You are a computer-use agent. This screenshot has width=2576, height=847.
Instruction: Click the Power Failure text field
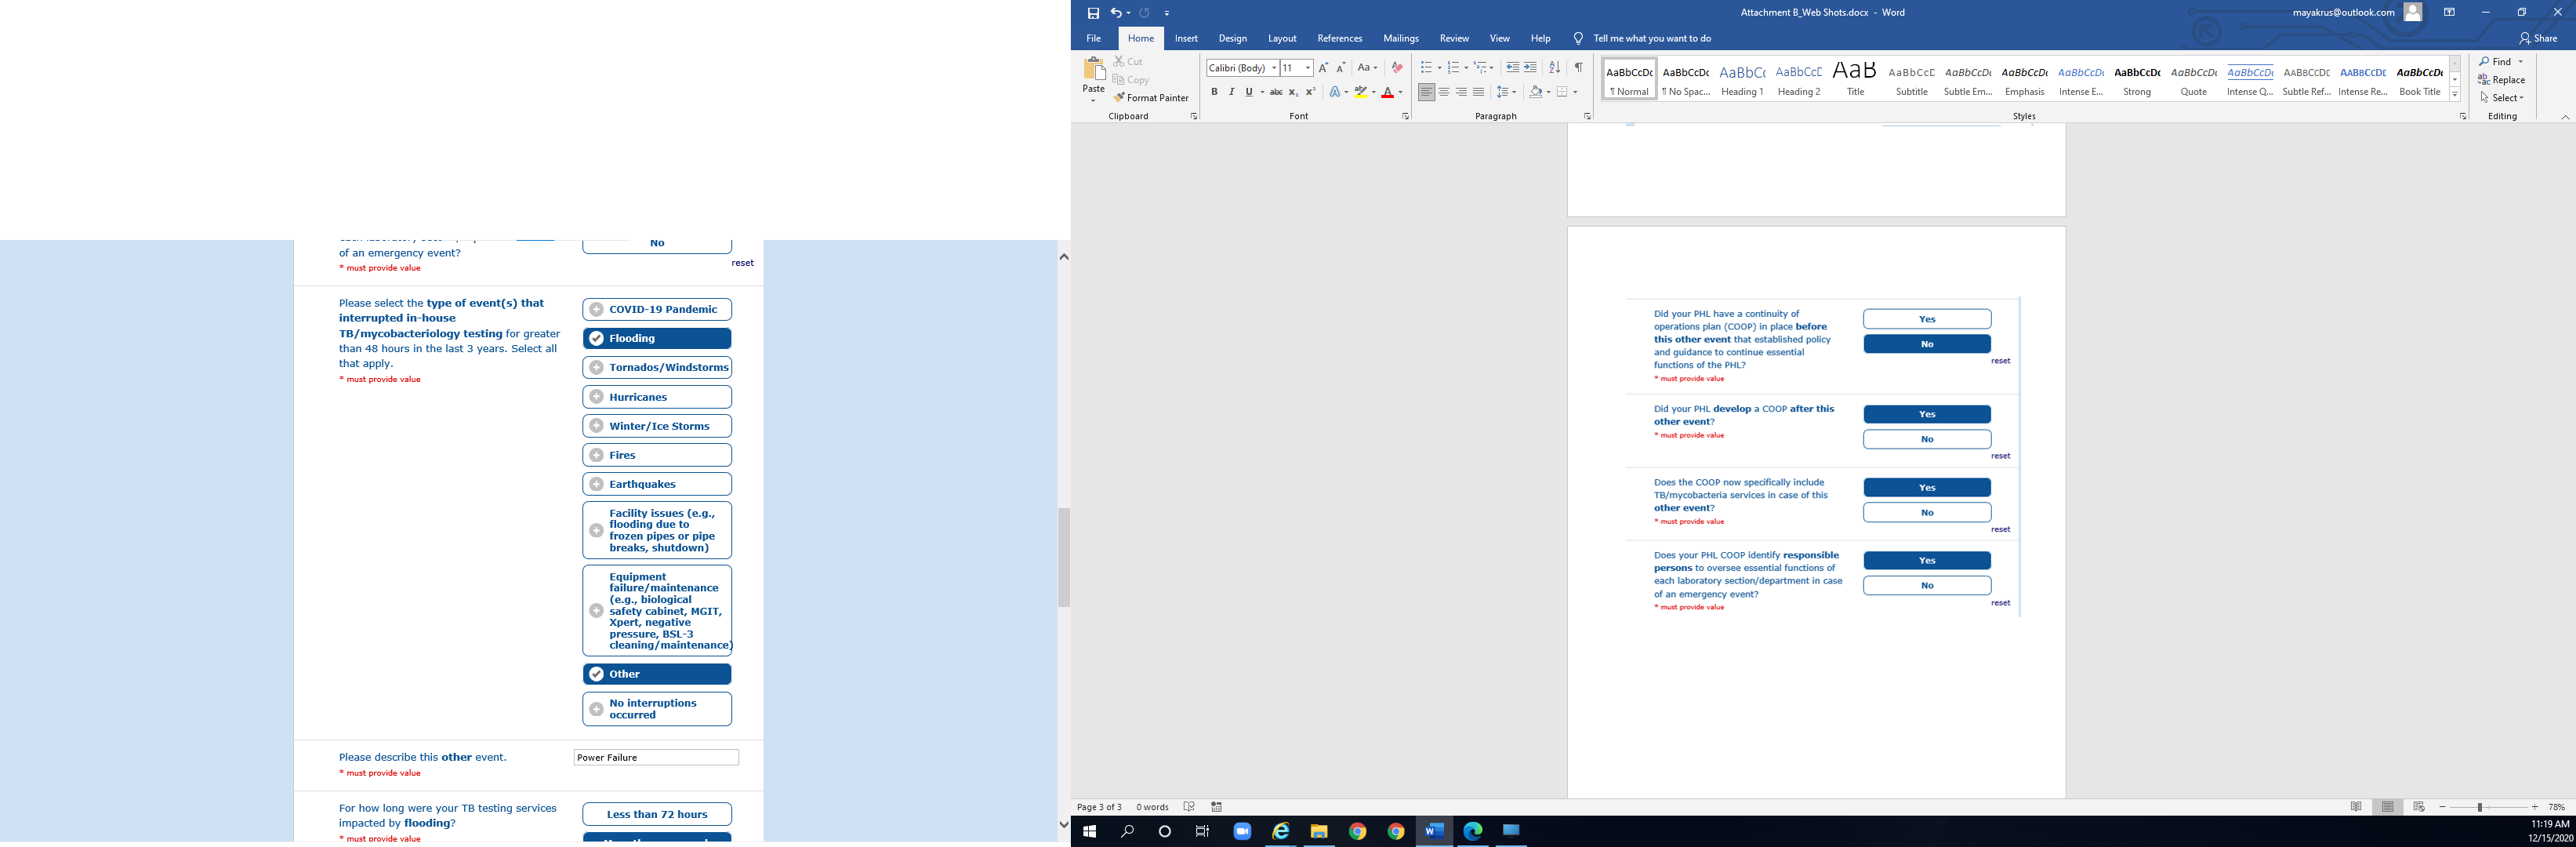click(x=656, y=758)
